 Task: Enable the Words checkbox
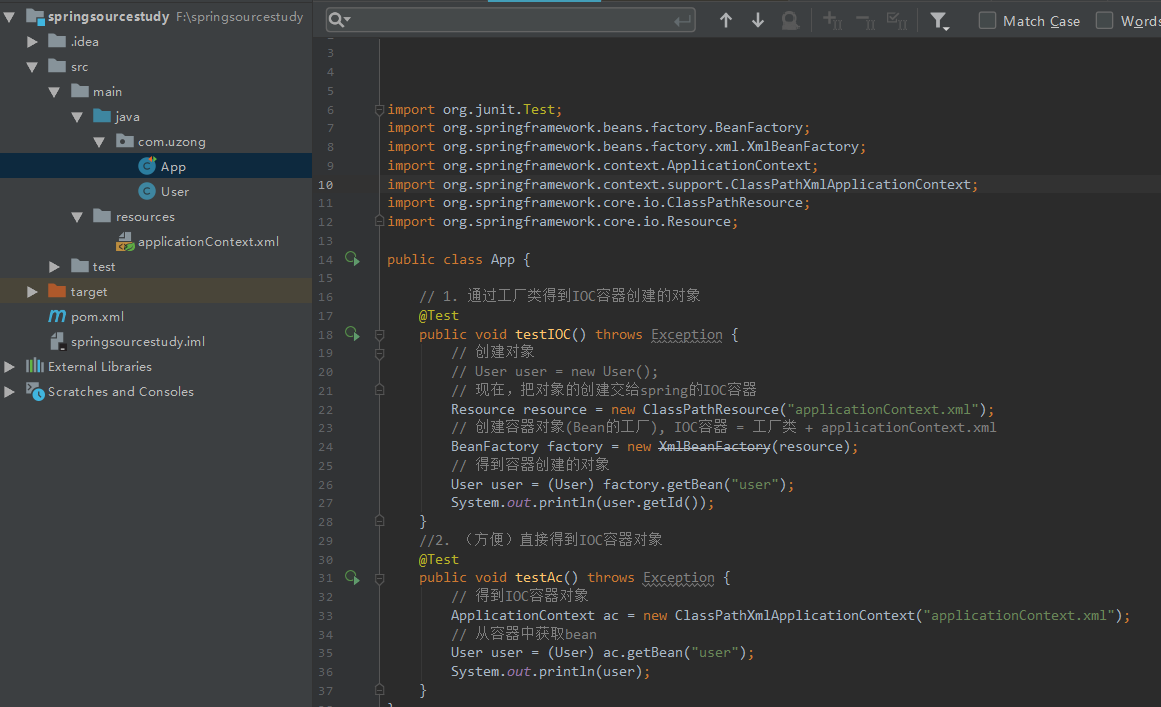(x=1104, y=21)
